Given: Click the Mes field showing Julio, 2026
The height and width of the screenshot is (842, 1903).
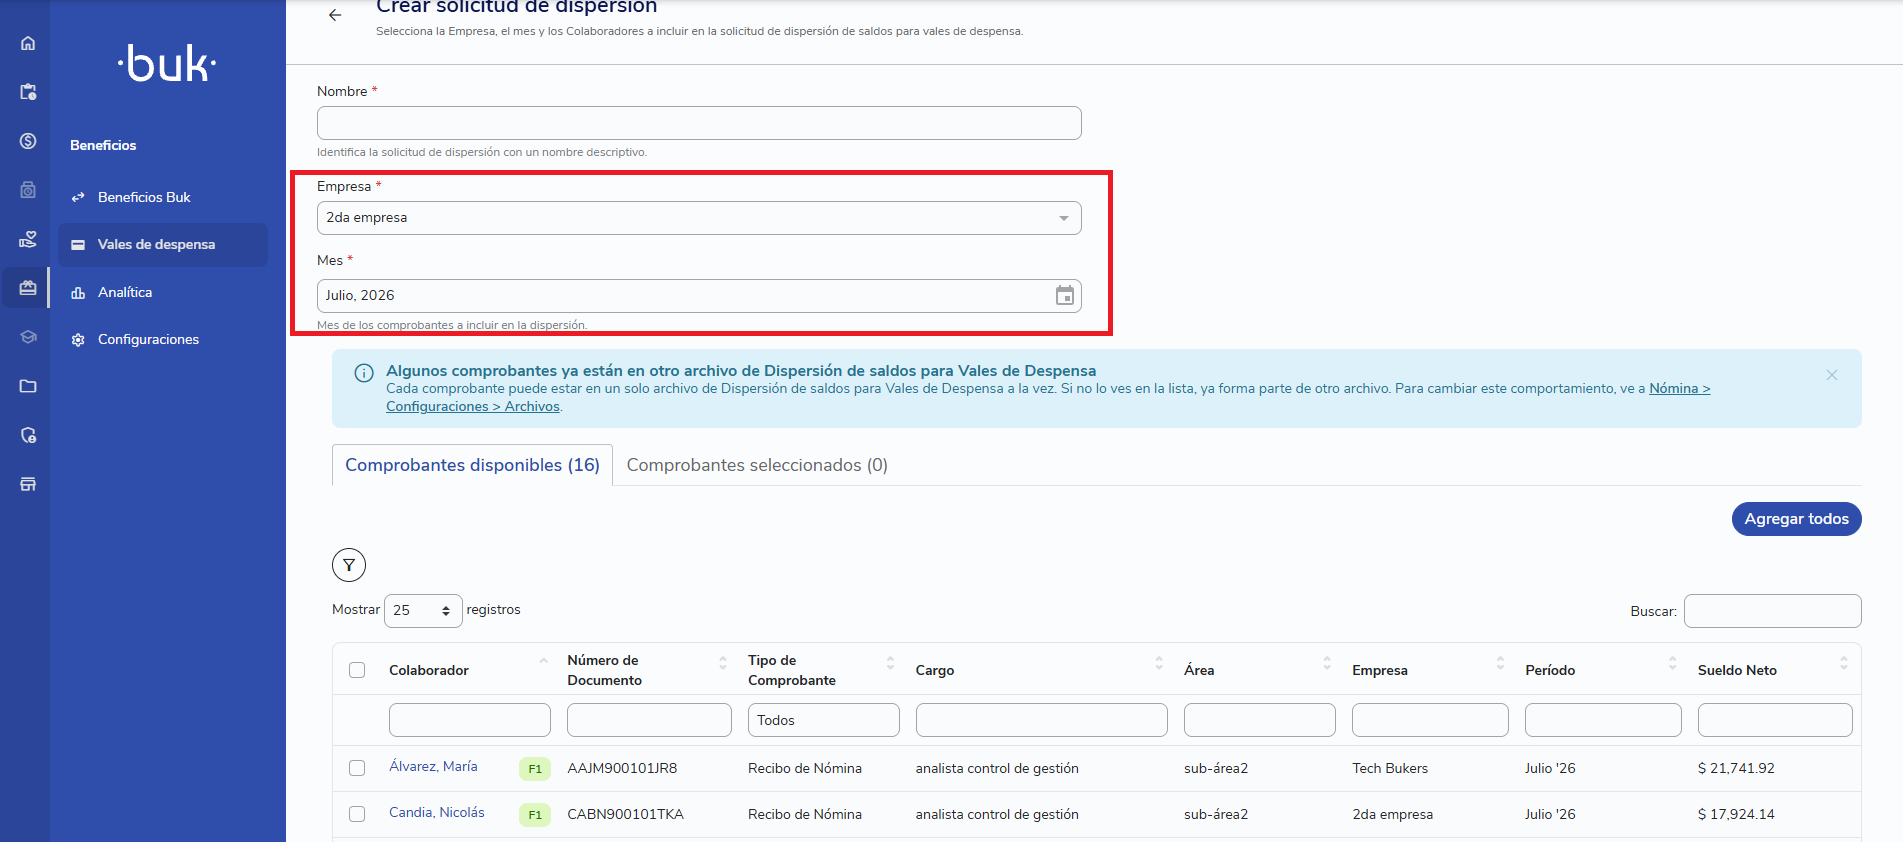Looking at the screenshot, I should point(699,296).
